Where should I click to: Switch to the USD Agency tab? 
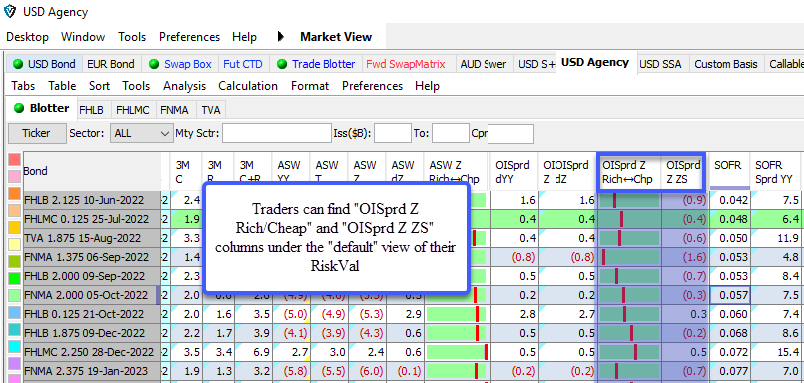pyautogui.click(x=595, y=63)
